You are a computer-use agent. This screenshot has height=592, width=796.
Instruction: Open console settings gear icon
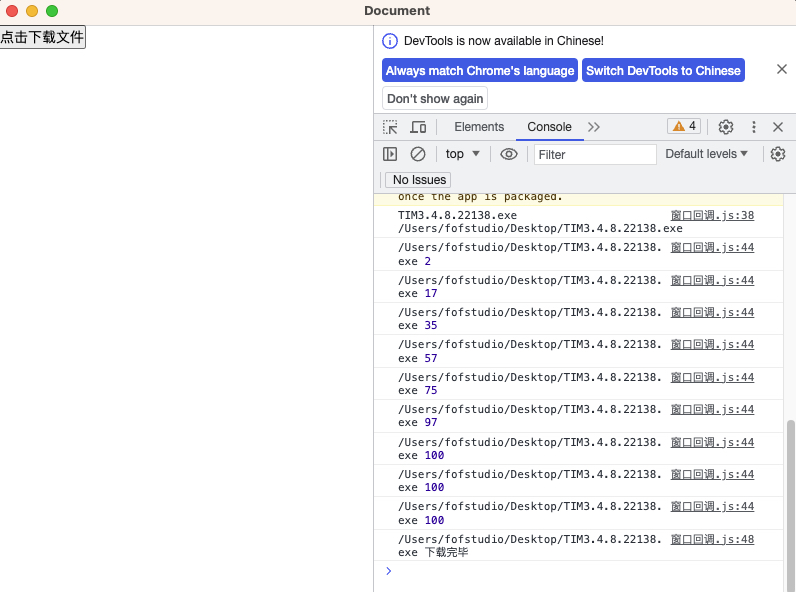point(778,154)
